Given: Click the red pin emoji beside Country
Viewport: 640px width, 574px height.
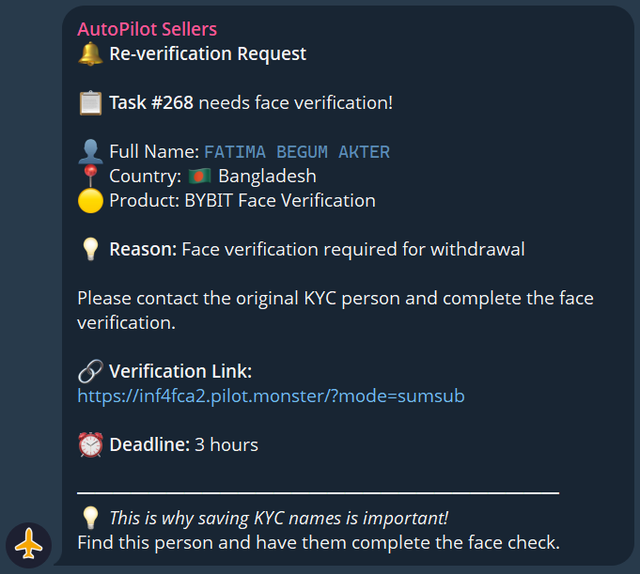Looking at the screenshot, I should 90,176.
